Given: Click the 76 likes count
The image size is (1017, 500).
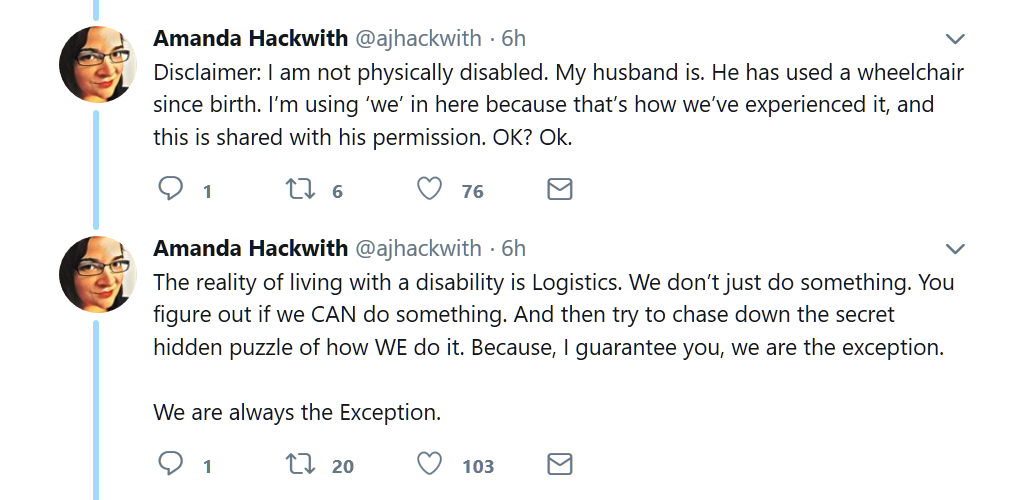Looking at the screenshot, I should 472,191.
